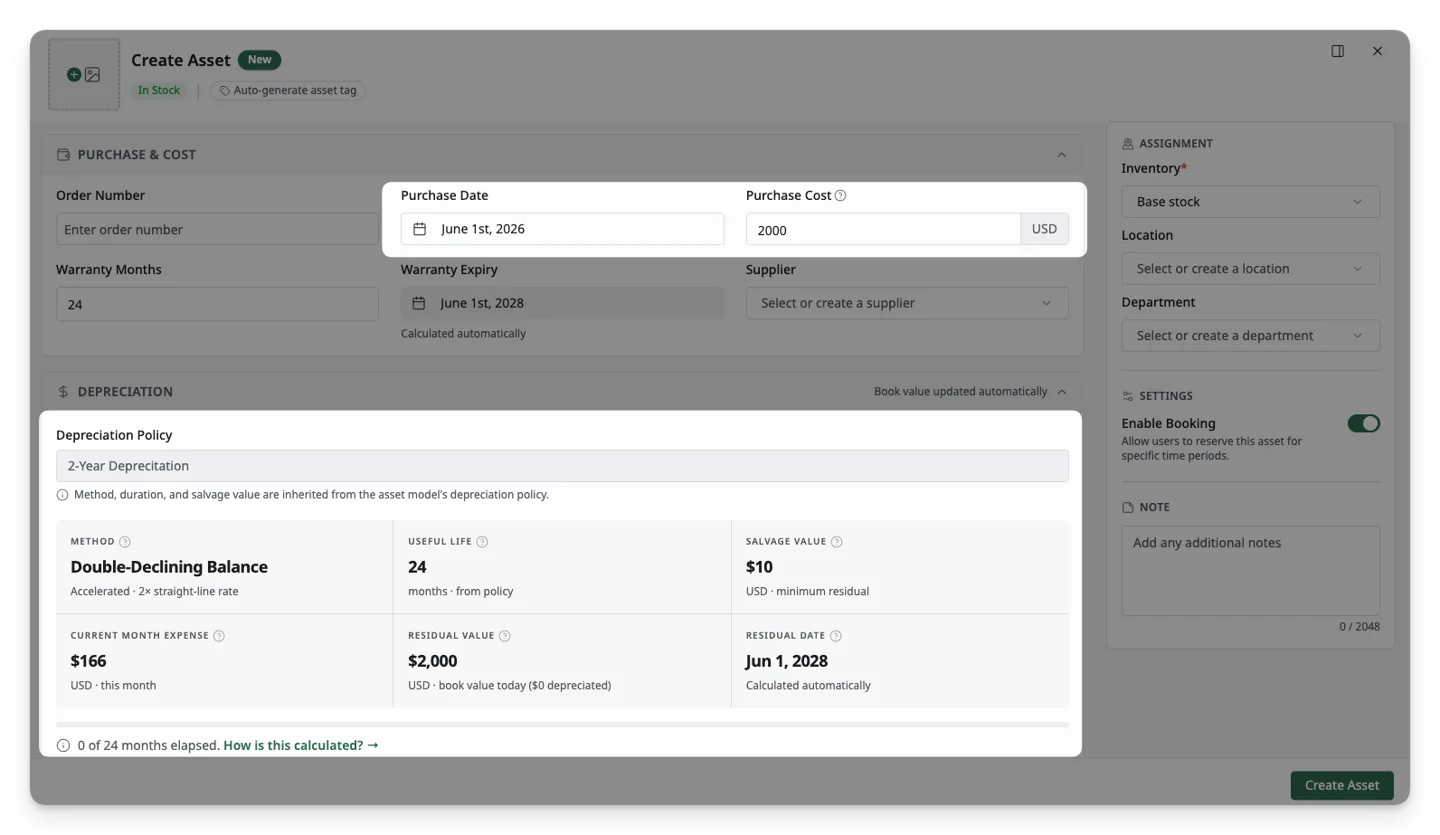The width and height of the screenshot is (1440, 835).
Task: Toggle the Enable Booking switch
Action: [x=1363, y=423]
